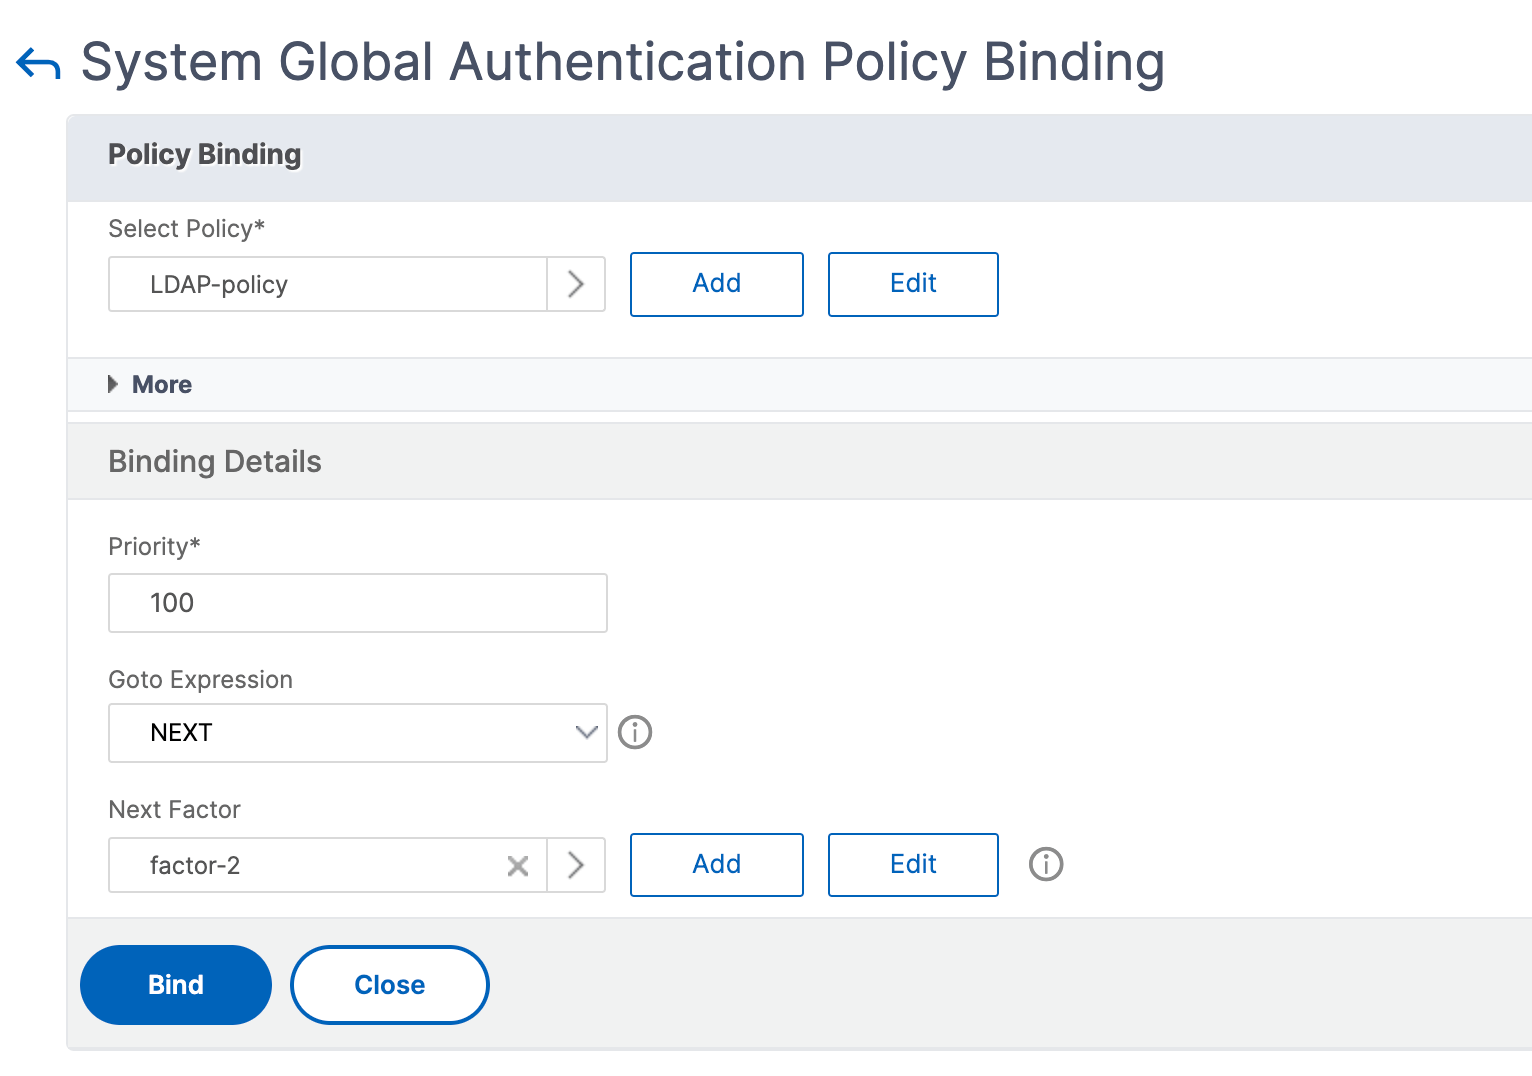Open the Next Factor selector chevron
The width and height of the screenshot is (1532, 1076).
pyautogui.click(x=576, y=865)
